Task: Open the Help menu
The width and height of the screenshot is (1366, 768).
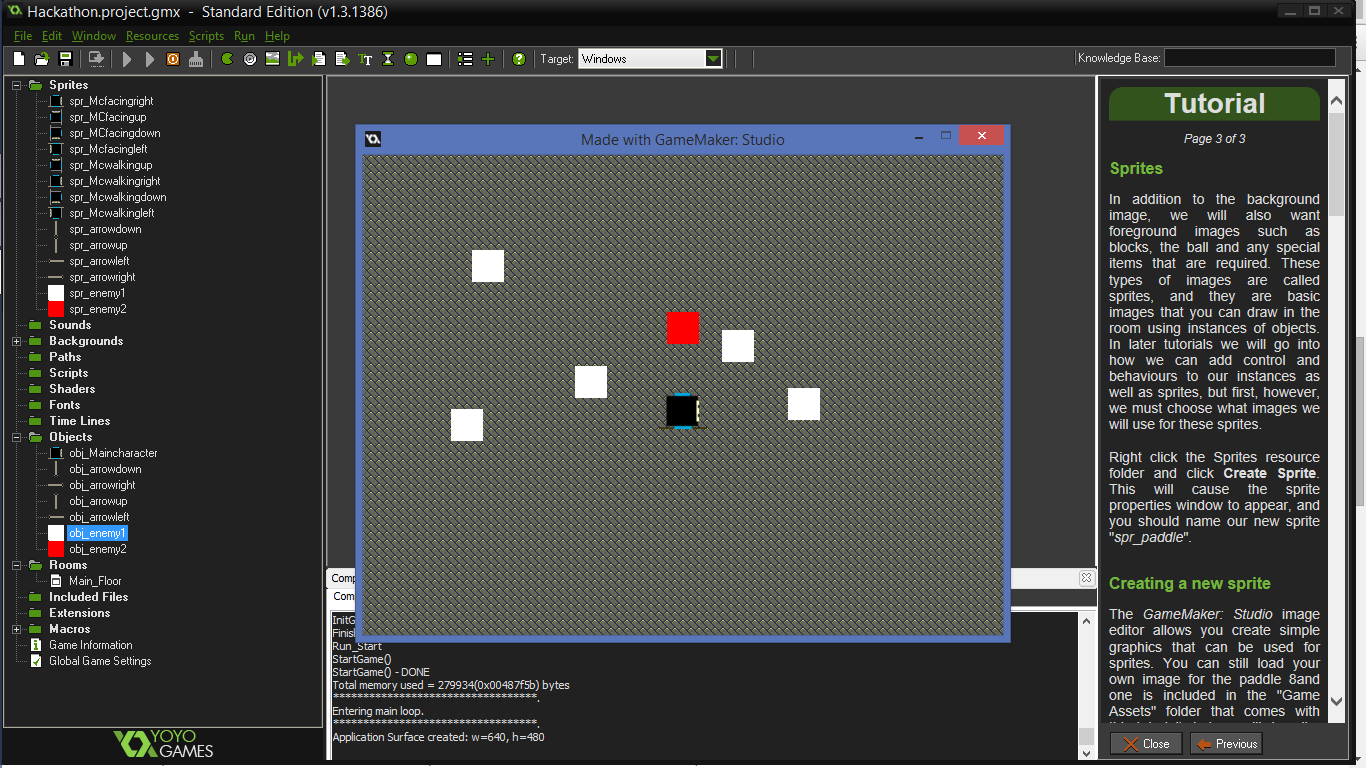Action: click(277, 36)
